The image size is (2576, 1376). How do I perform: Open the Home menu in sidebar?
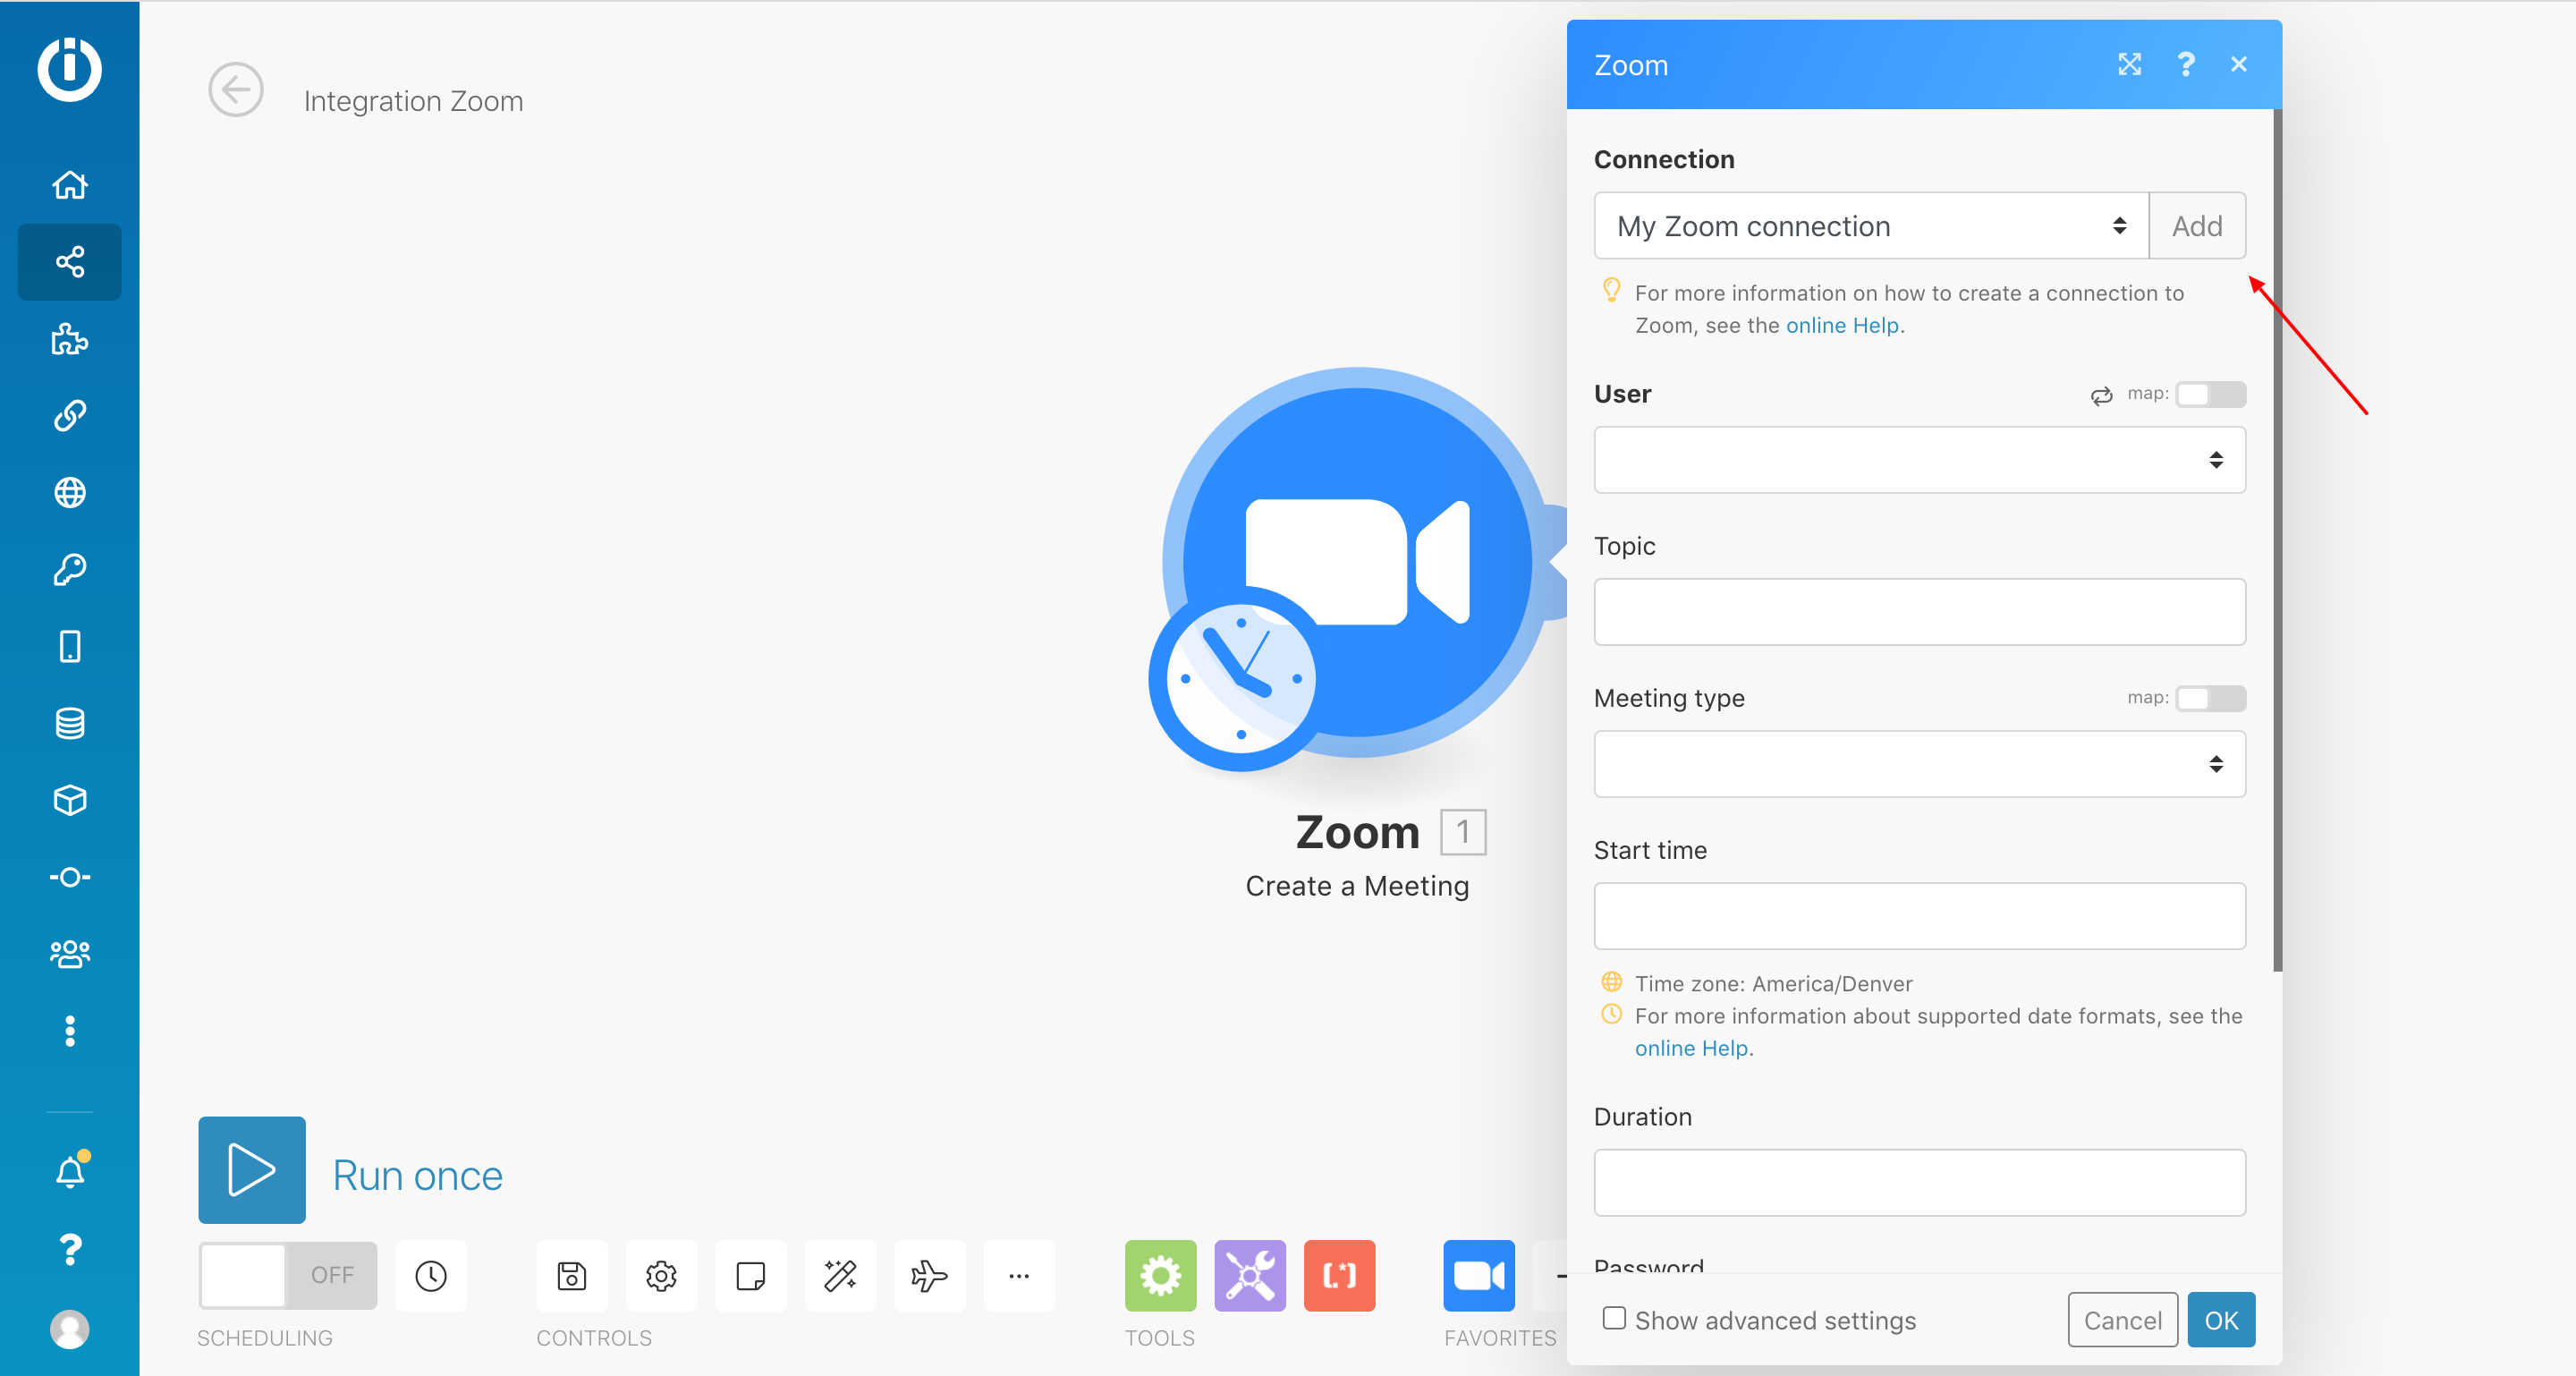click(69, 185)
